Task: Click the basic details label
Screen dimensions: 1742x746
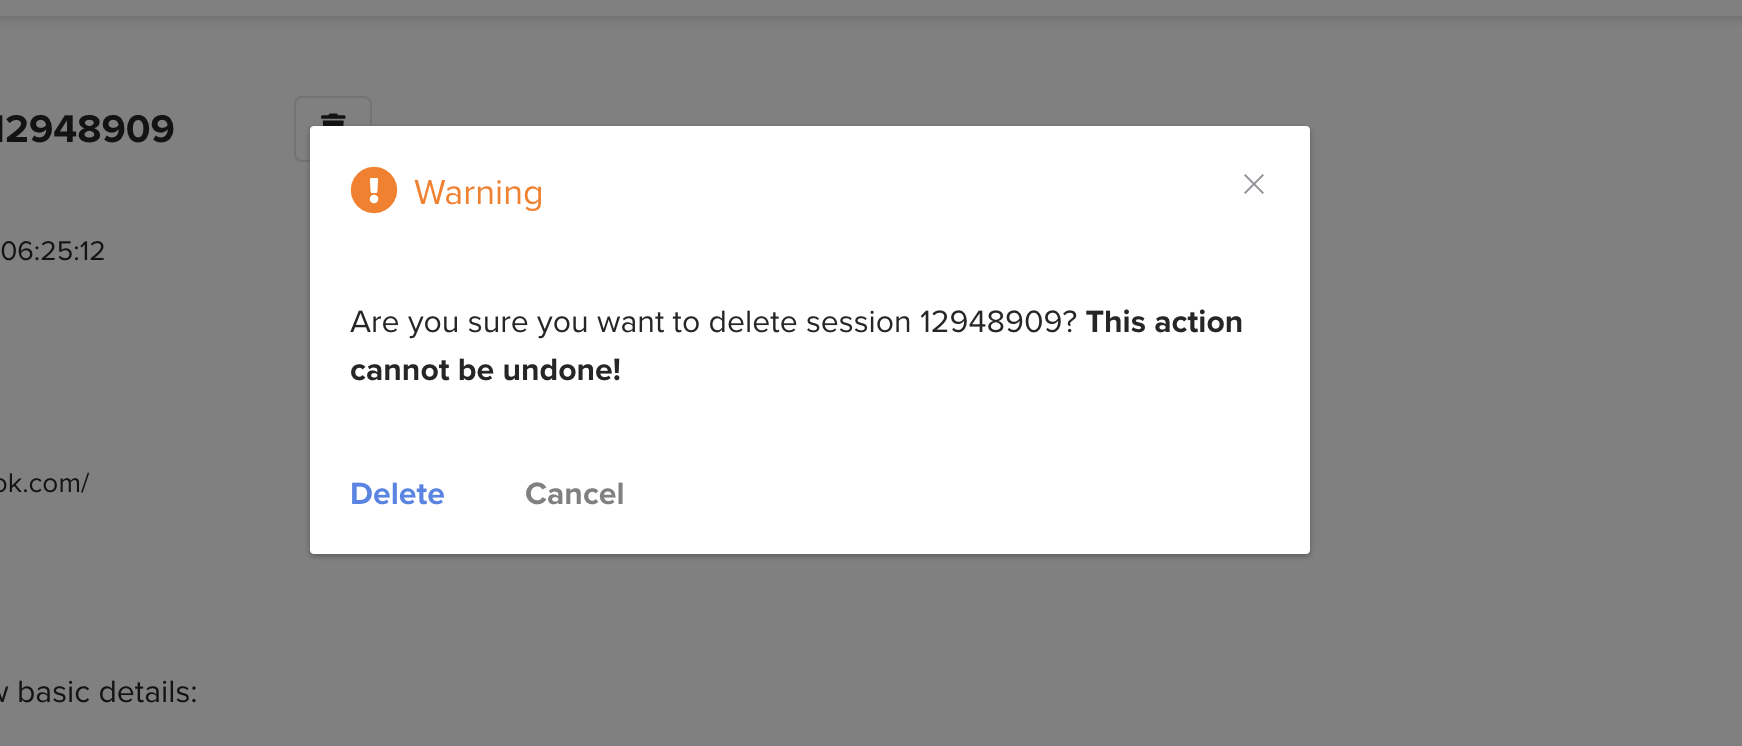Action: pyautogui.click(x=107, y=692)
